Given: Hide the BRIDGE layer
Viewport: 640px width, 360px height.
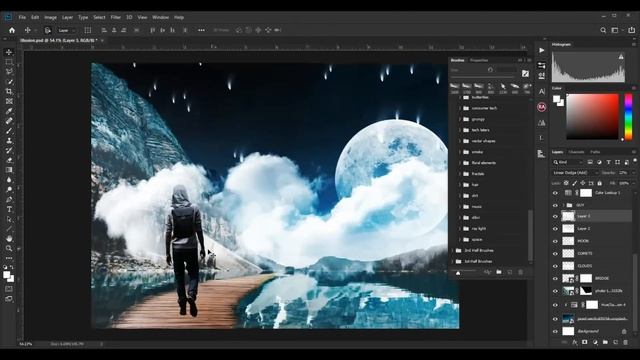Looking at the screenshot, I should [555, 278].
